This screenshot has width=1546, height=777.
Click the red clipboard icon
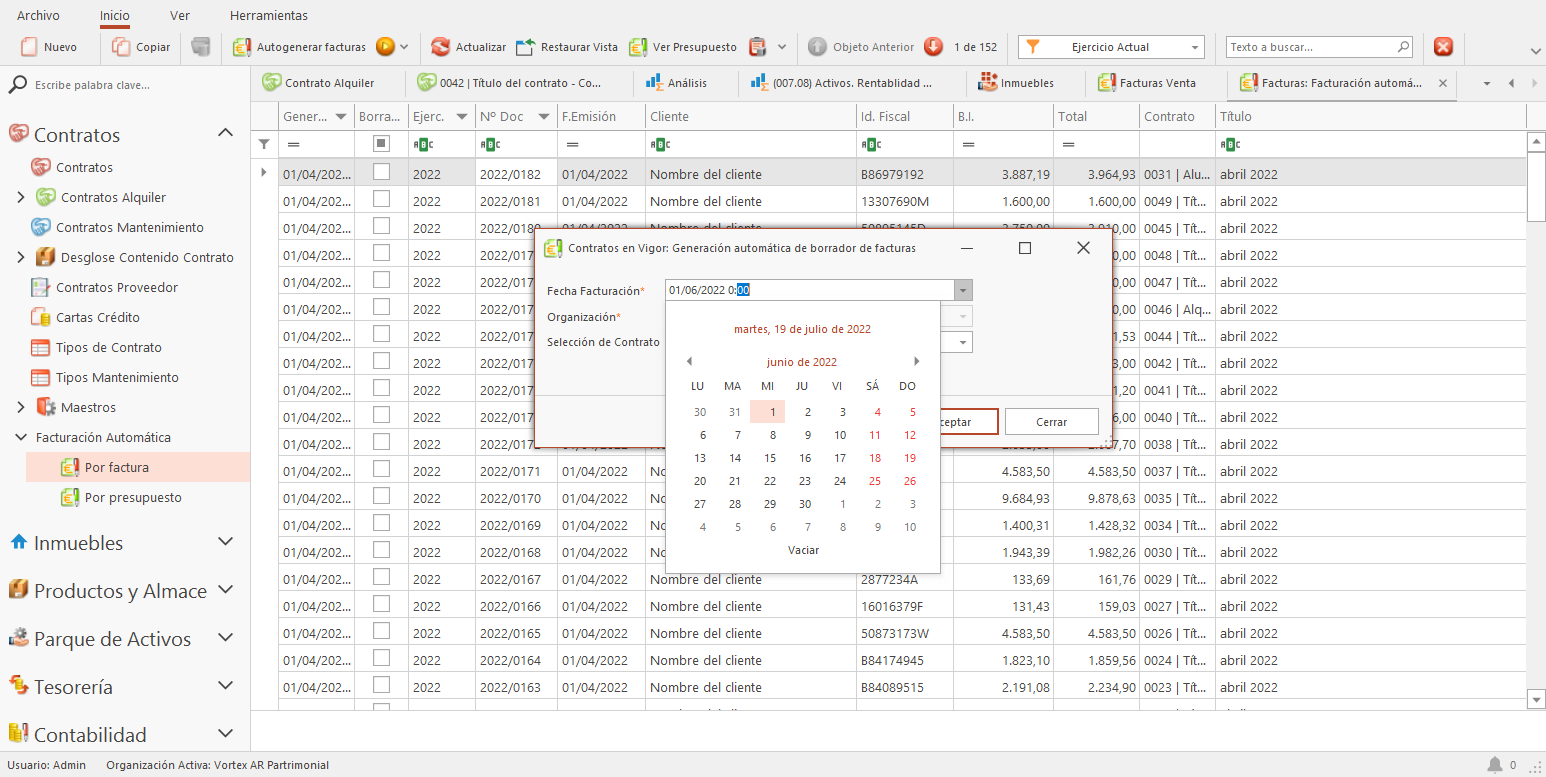point(757,47)
